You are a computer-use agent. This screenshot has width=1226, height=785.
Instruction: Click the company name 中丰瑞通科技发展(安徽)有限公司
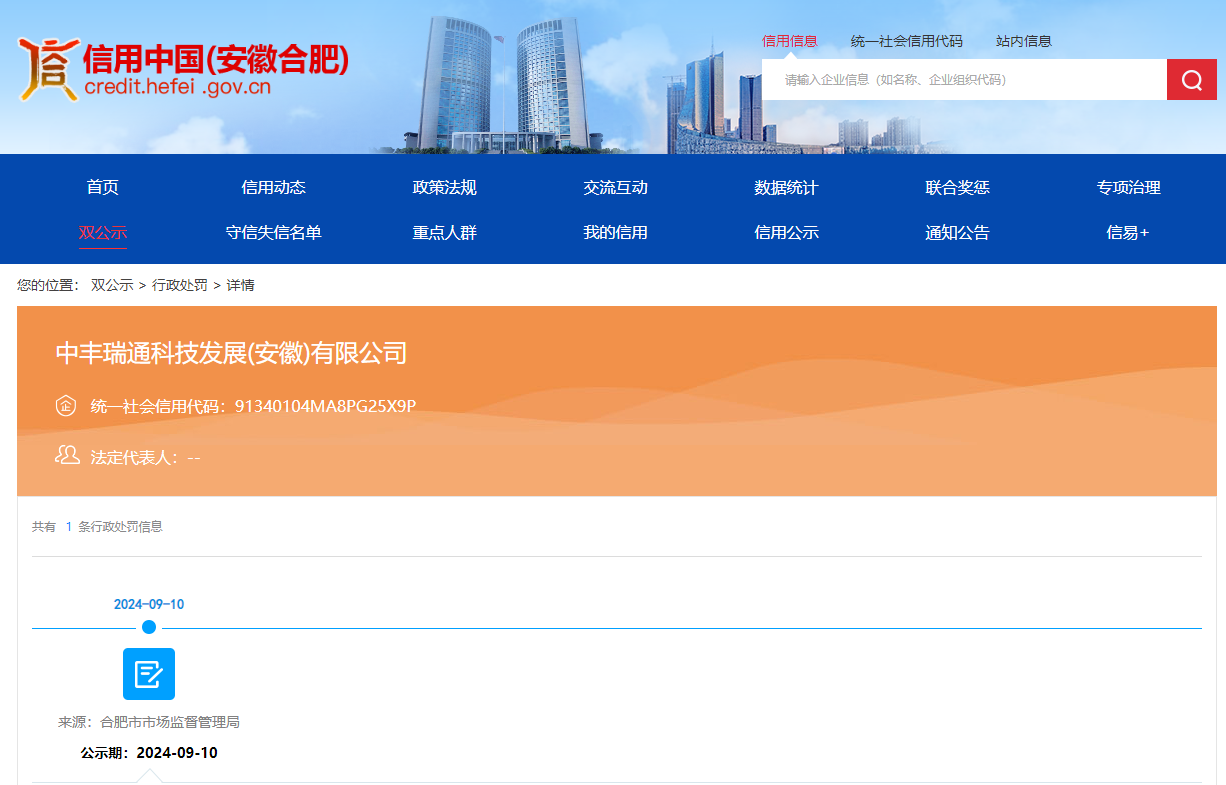[x=231, y=353]
